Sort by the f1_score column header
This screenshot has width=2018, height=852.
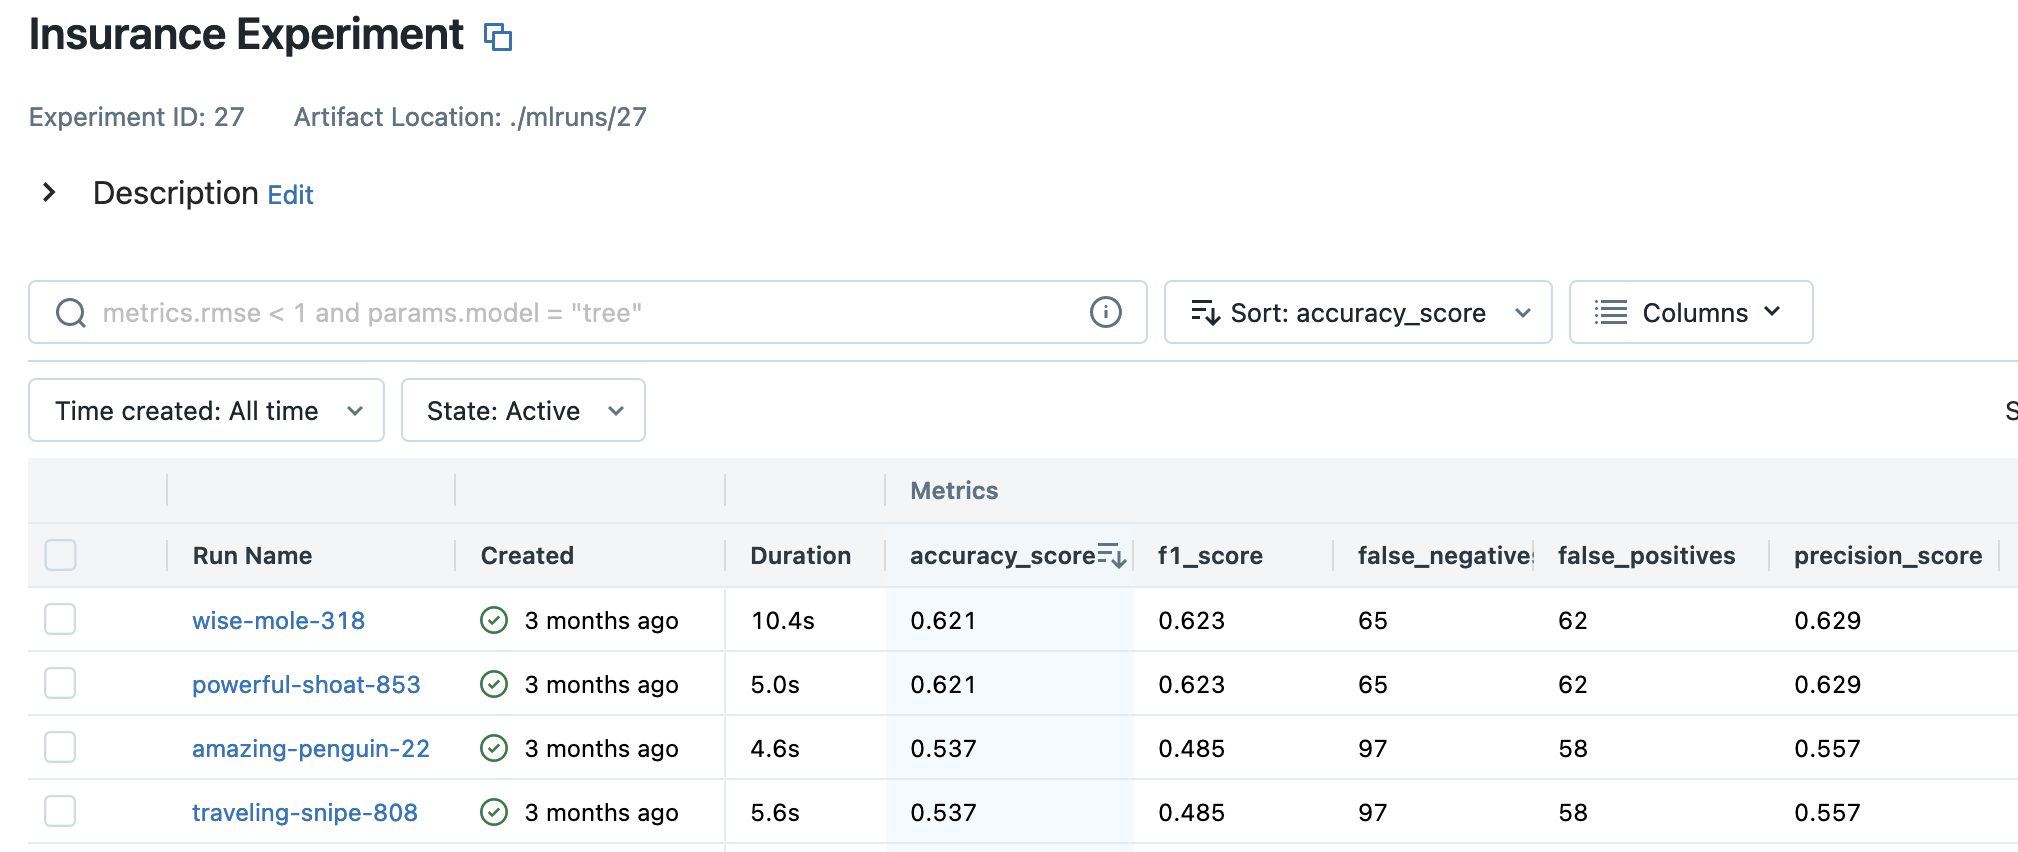(1210, 556)
